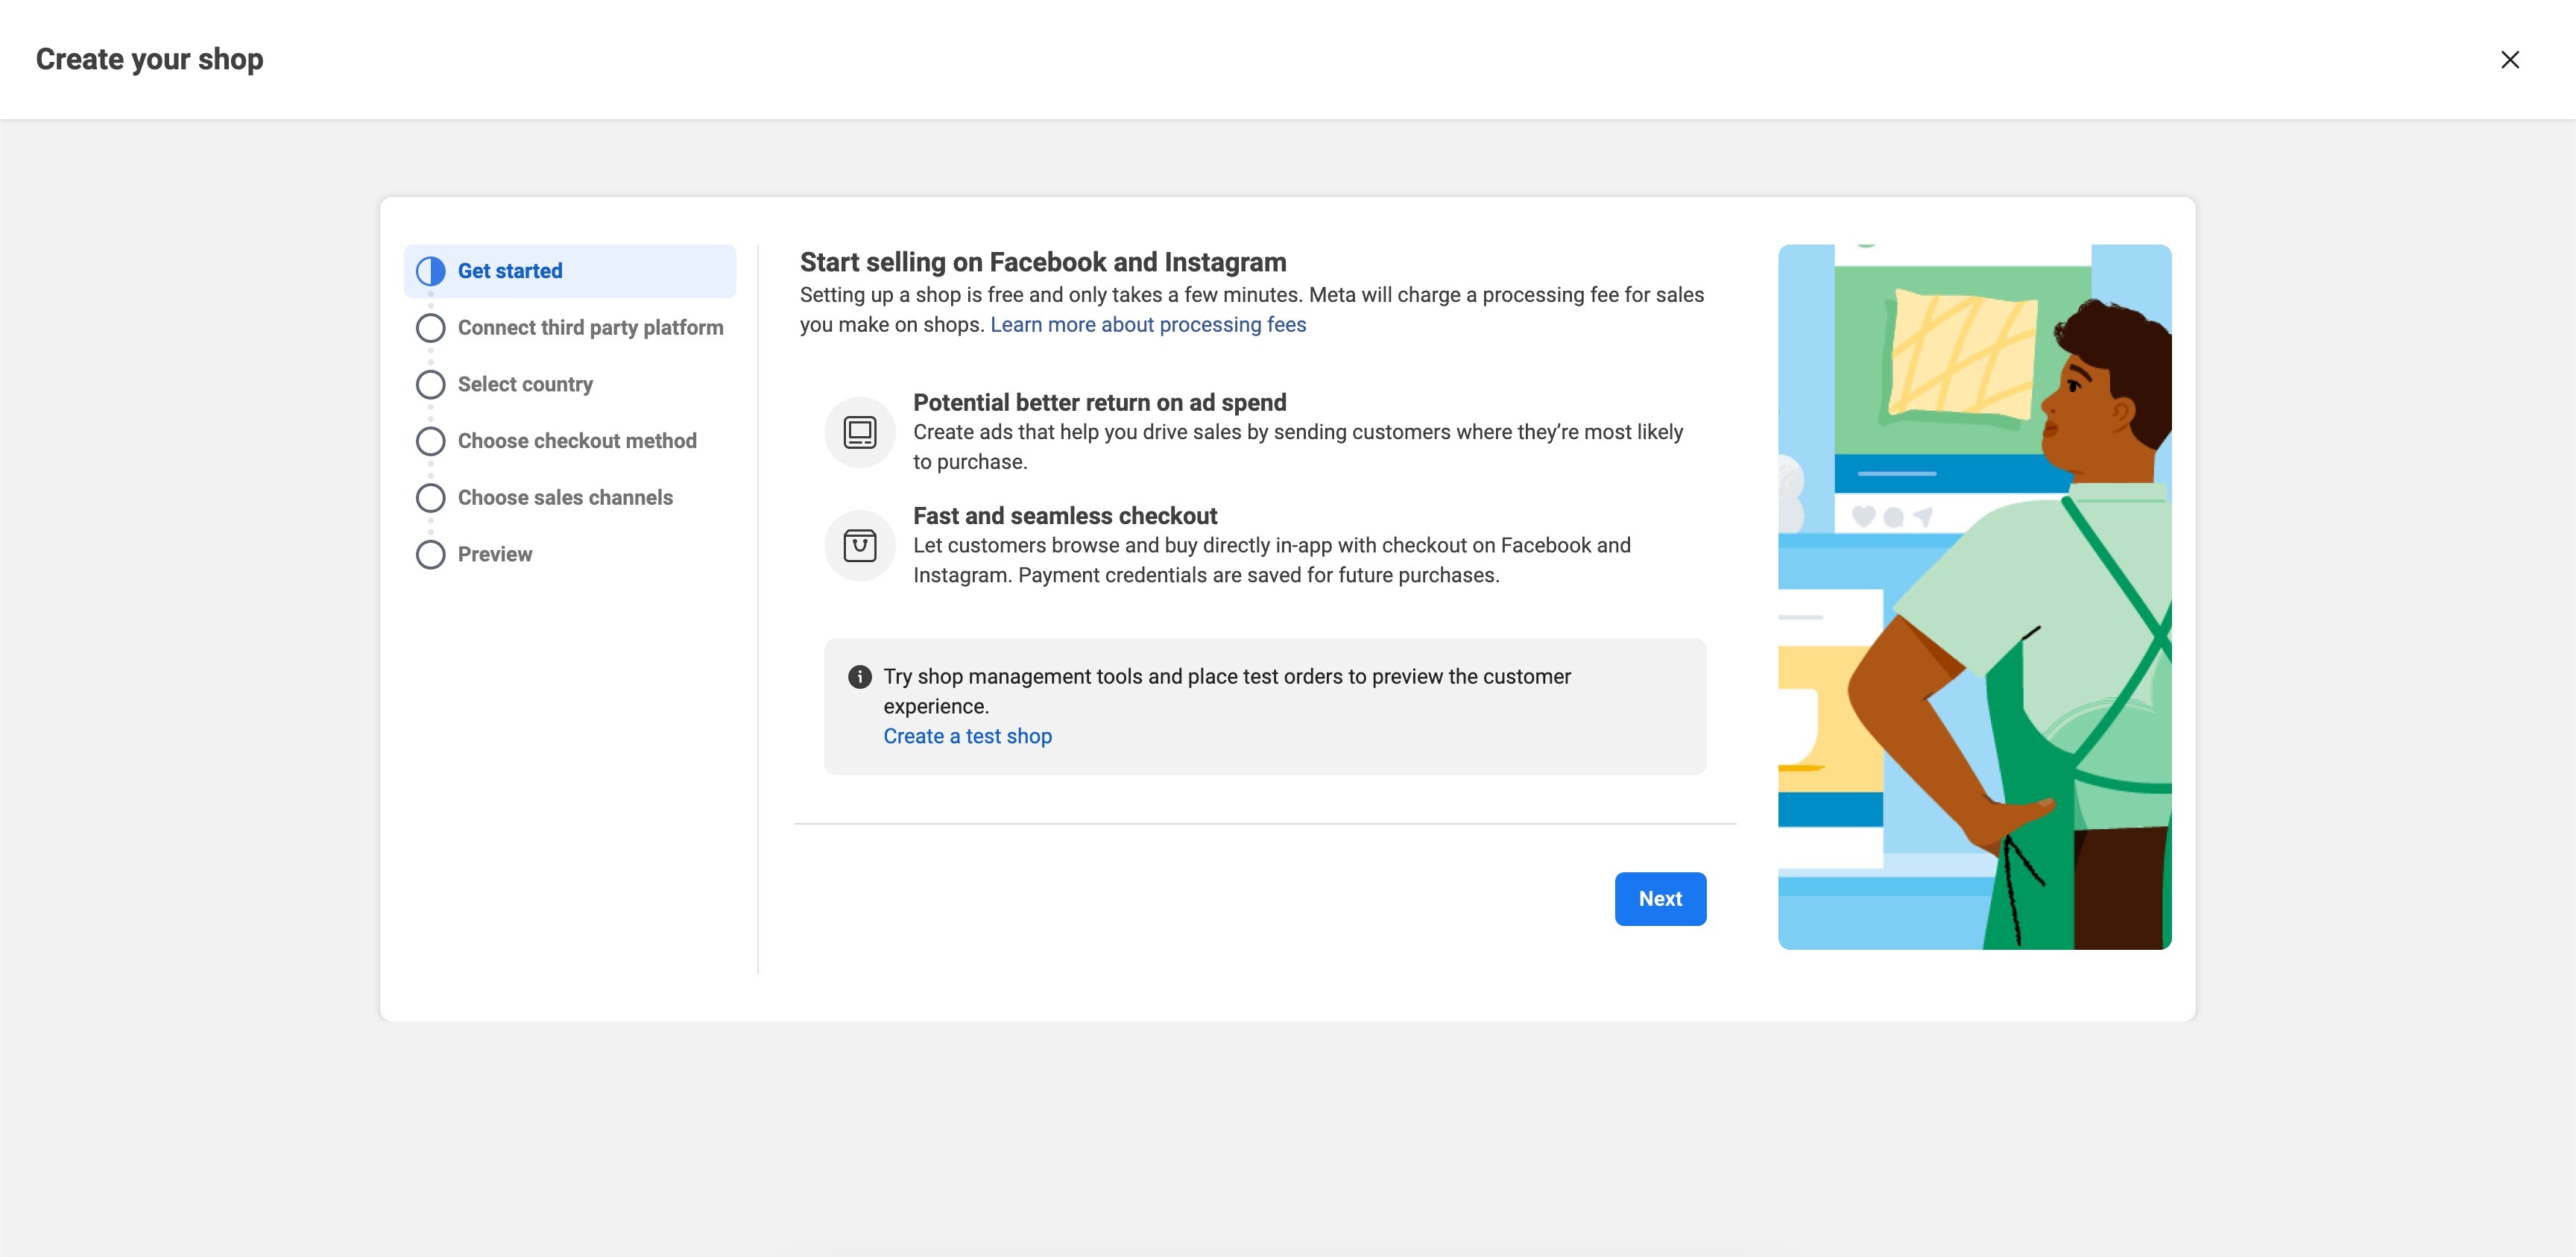Jump to Choose checkout method label

click(x=577, y=441)
